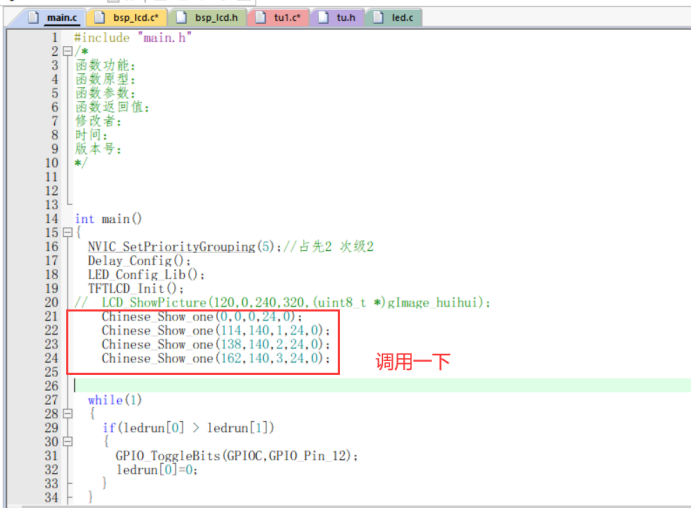Open the bsp_lcd.c* tab
The image size is (692, 509).
127,18
